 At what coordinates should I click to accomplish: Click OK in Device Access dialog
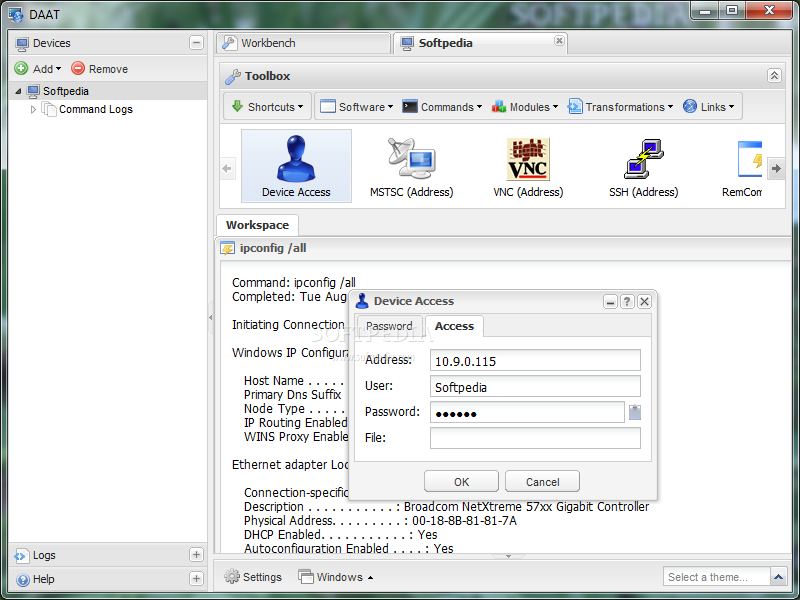click(461, 482)
